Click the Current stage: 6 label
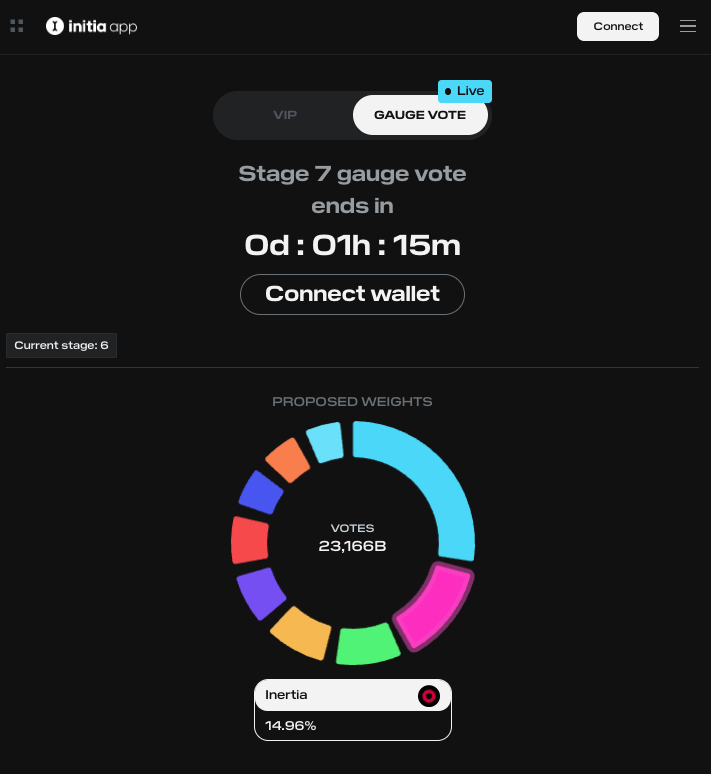711x774 pixels. coord(61,346)
